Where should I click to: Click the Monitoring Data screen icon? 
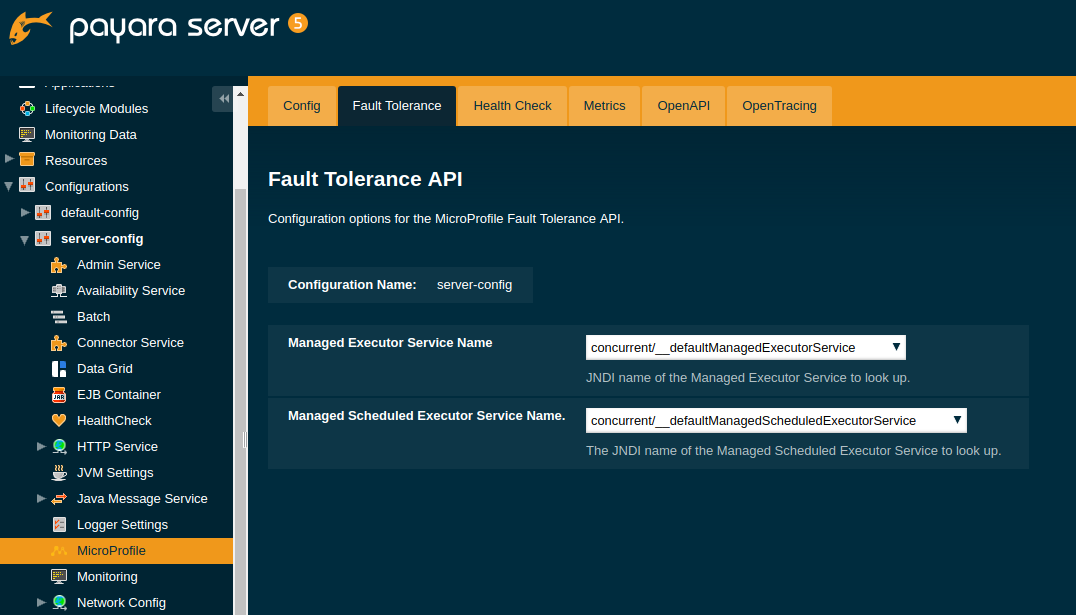[27, 135]
